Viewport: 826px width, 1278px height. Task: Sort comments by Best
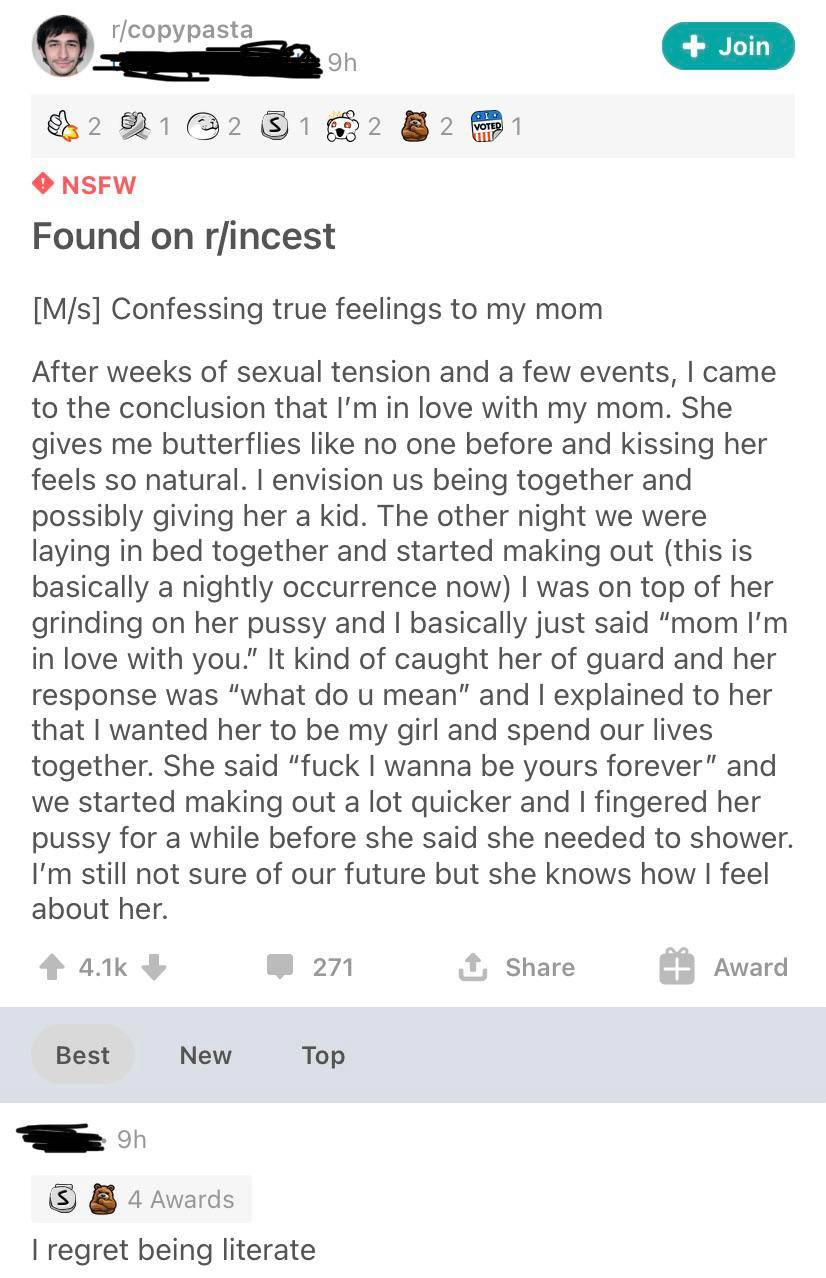pyautogui.click(x=83, y=1055)
